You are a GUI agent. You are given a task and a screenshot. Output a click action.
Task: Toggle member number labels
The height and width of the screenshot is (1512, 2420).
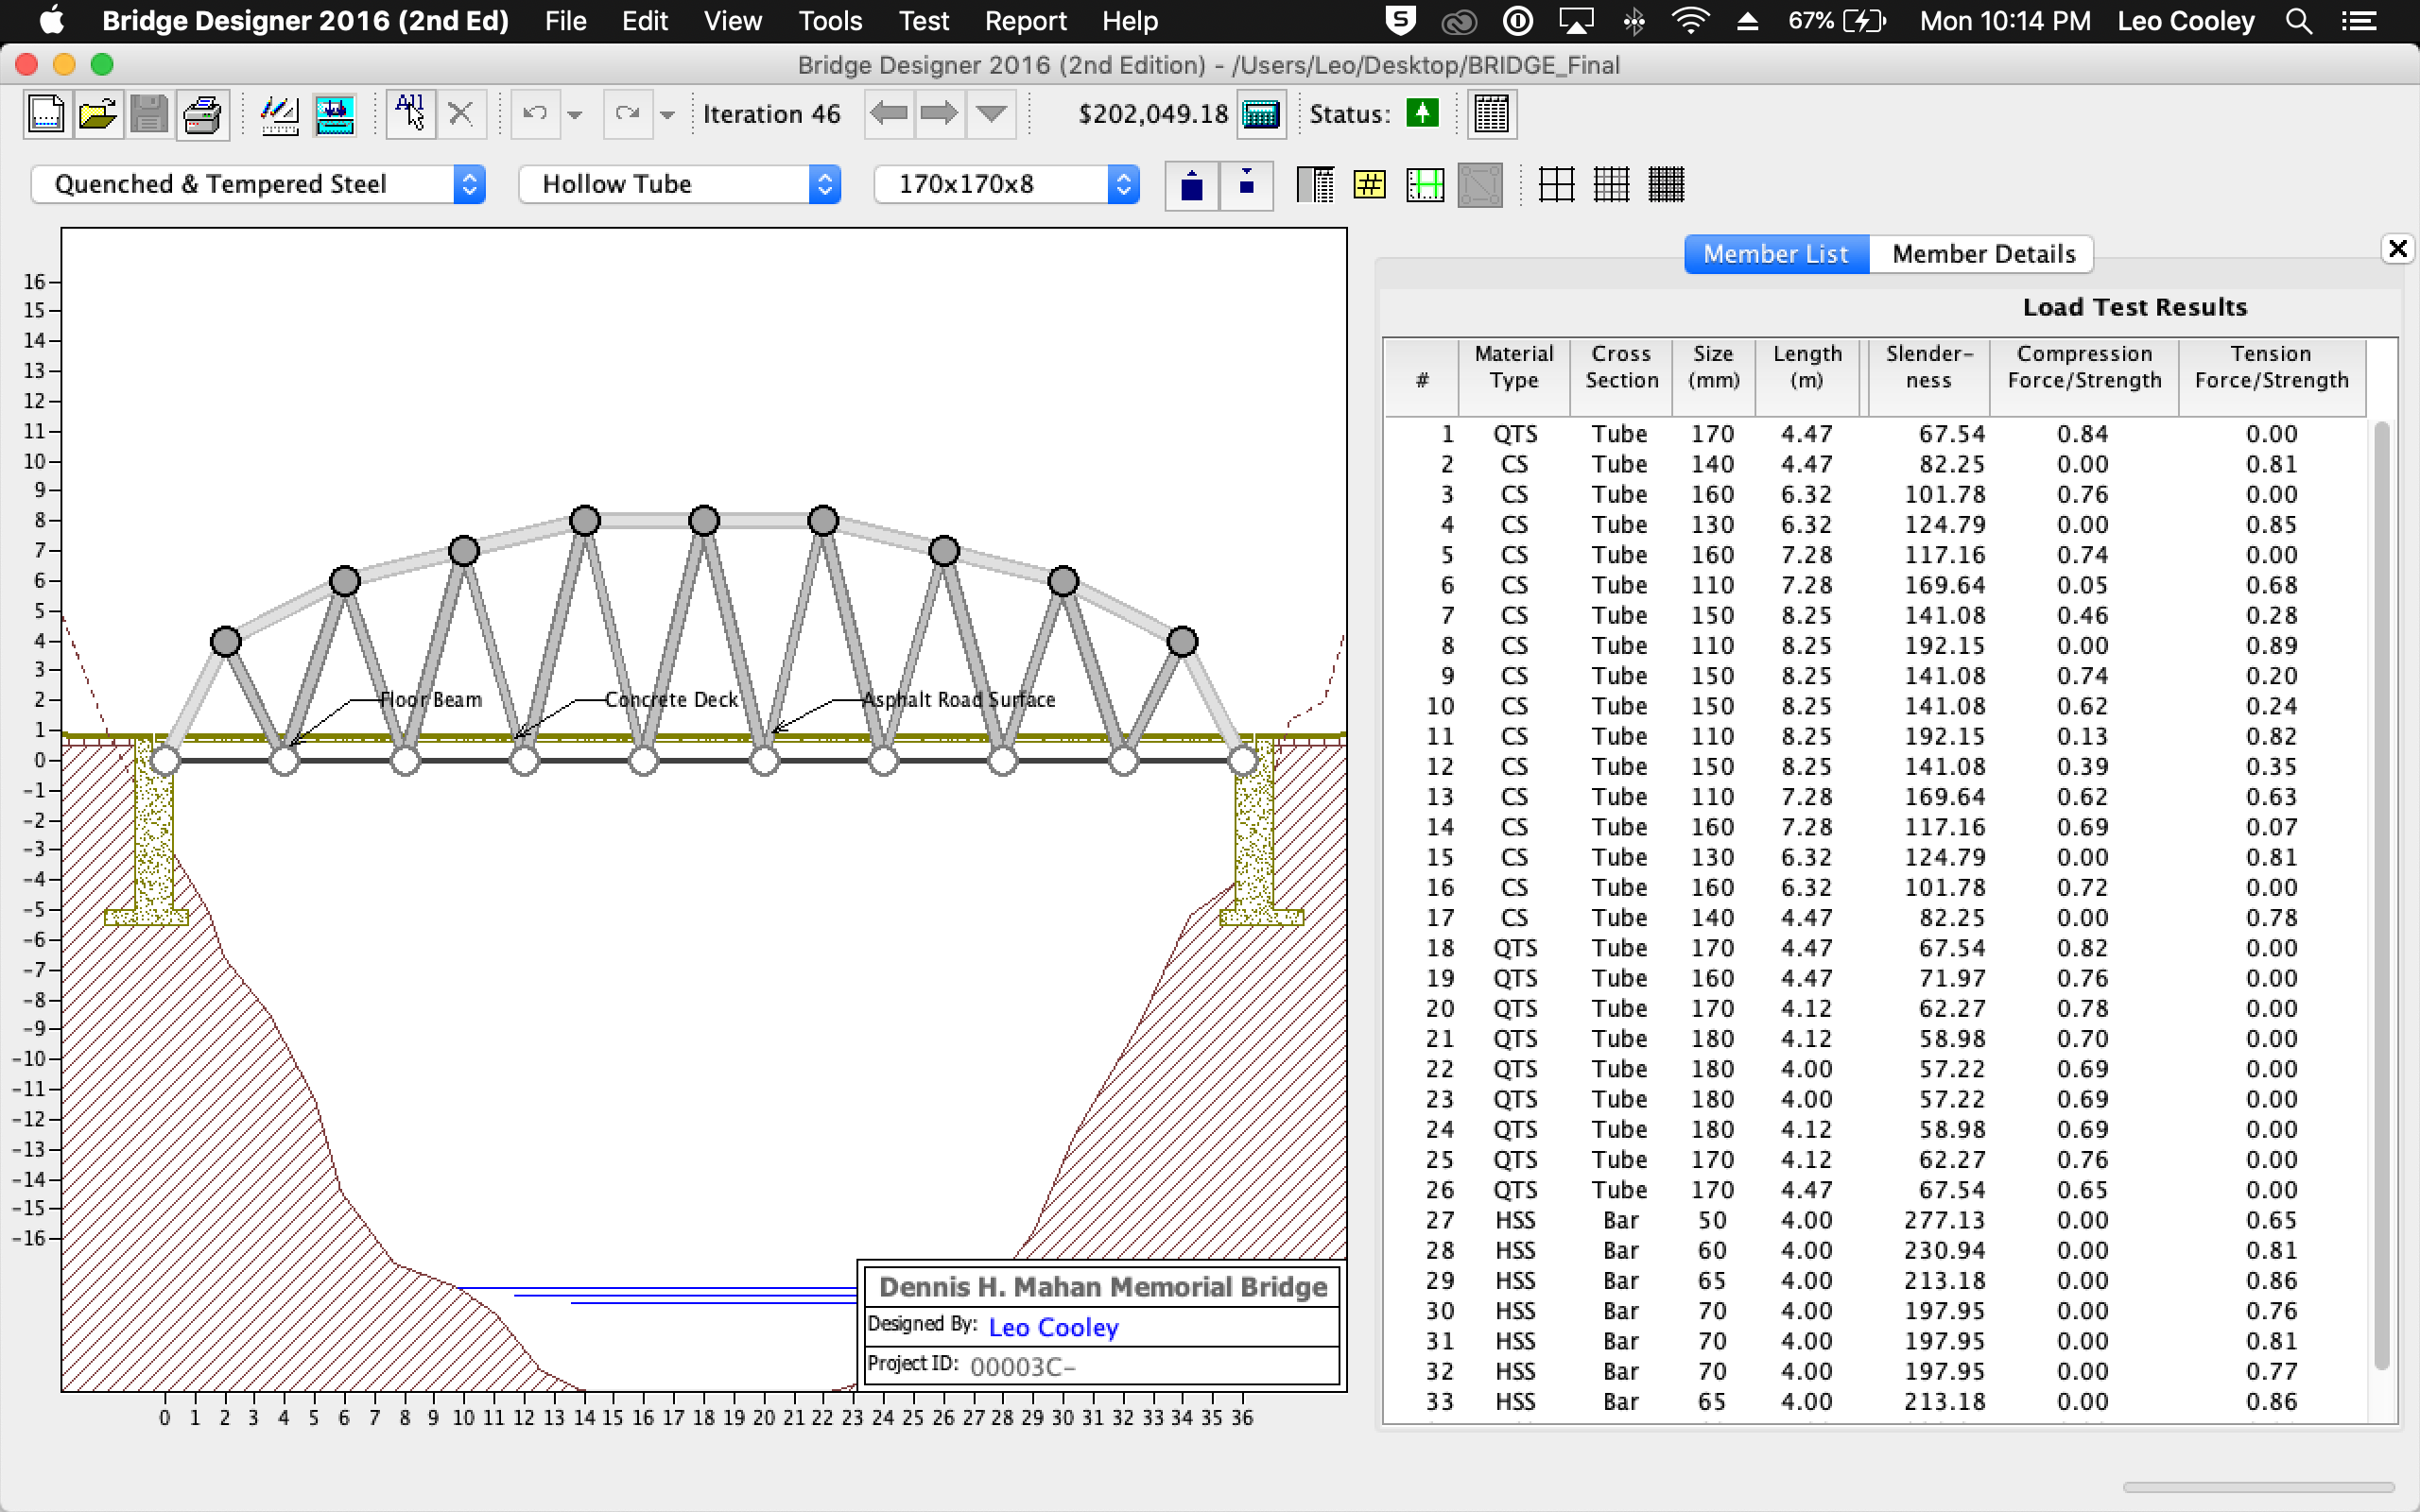(x=1370, y=185)
